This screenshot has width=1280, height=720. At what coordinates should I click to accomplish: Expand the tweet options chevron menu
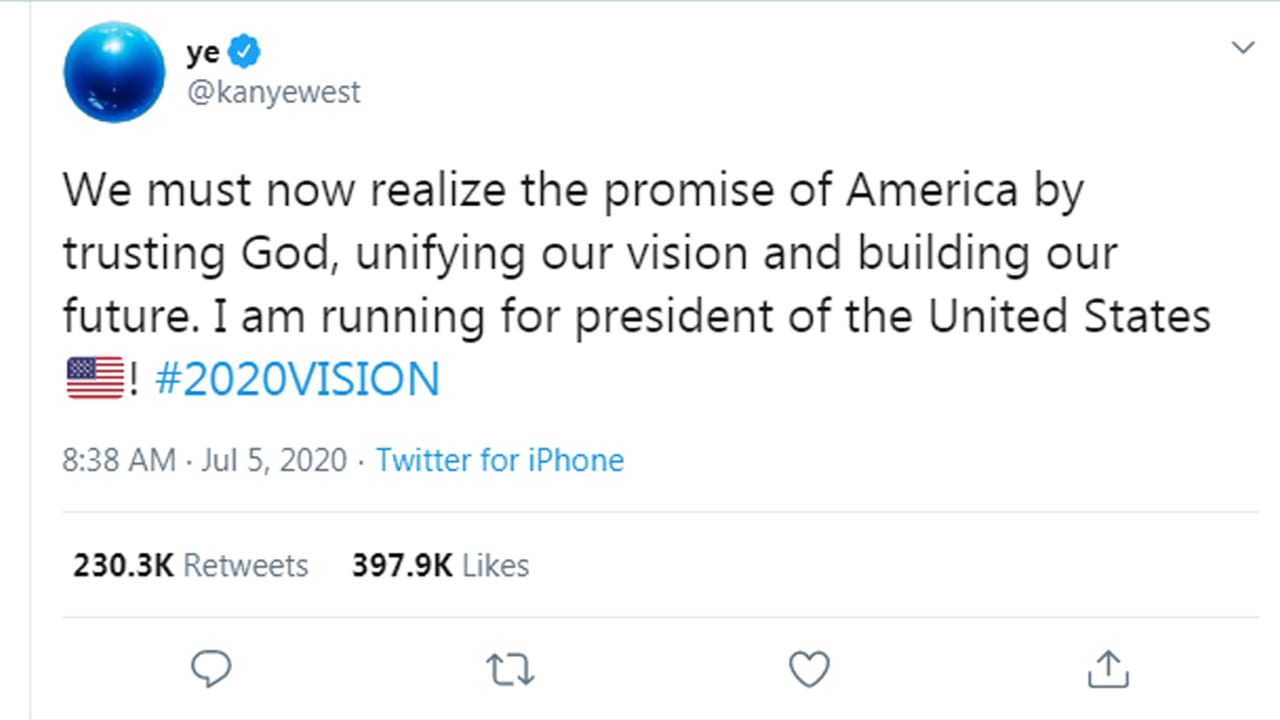coord(1242,47)
